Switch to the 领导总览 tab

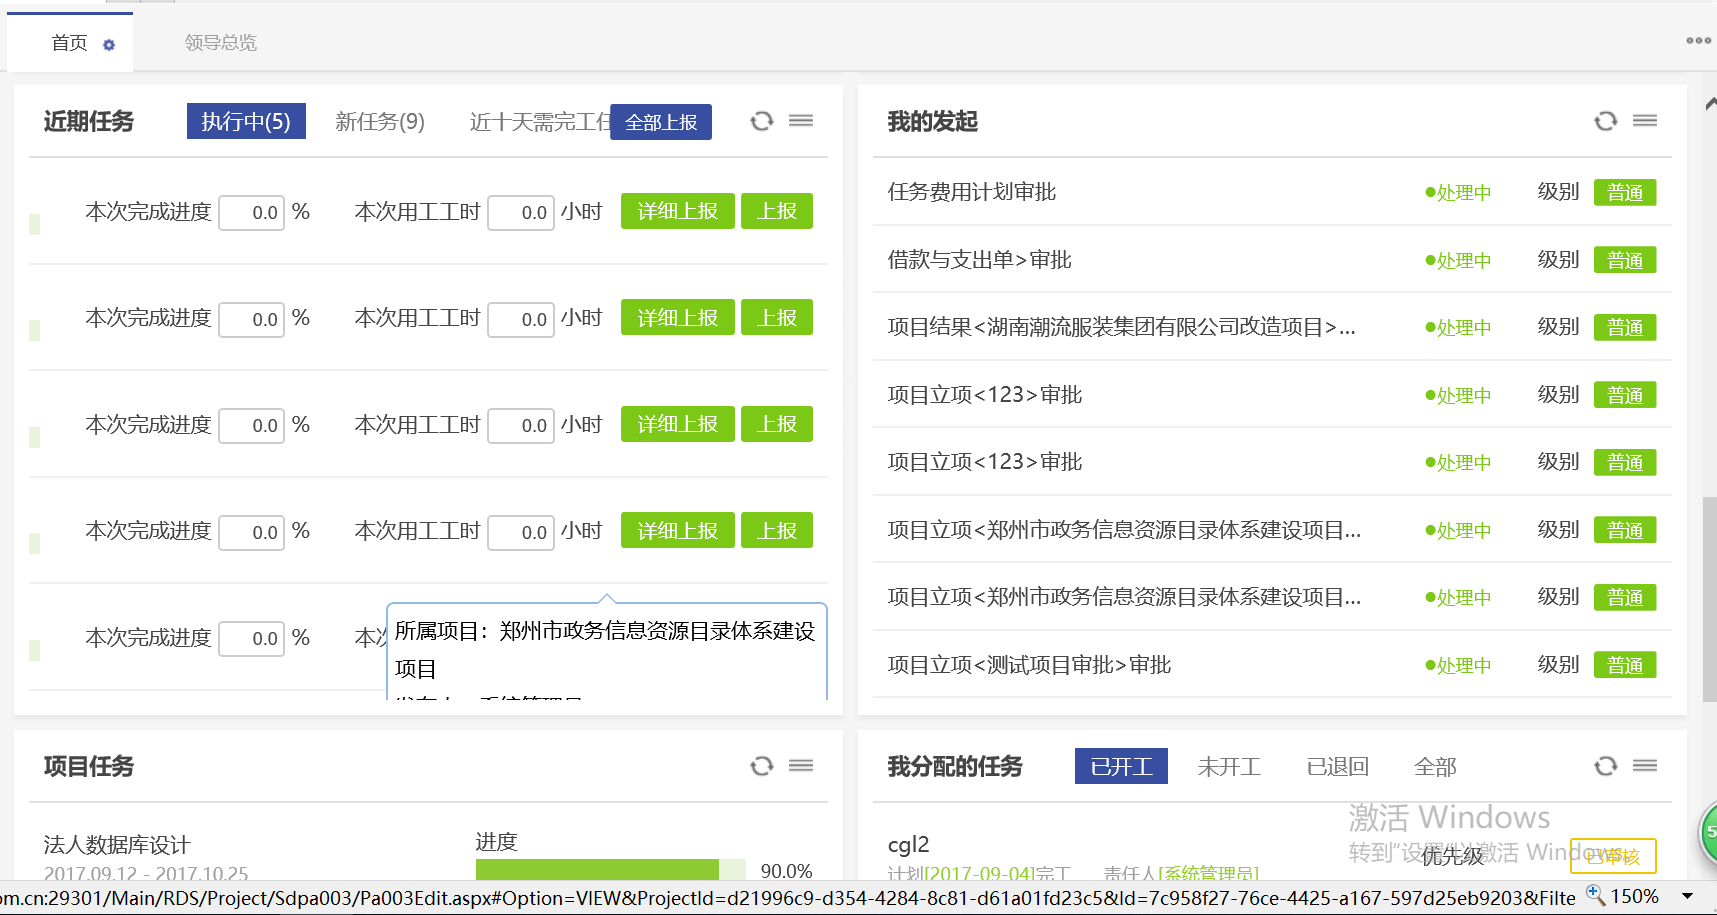tap(220, 43)
